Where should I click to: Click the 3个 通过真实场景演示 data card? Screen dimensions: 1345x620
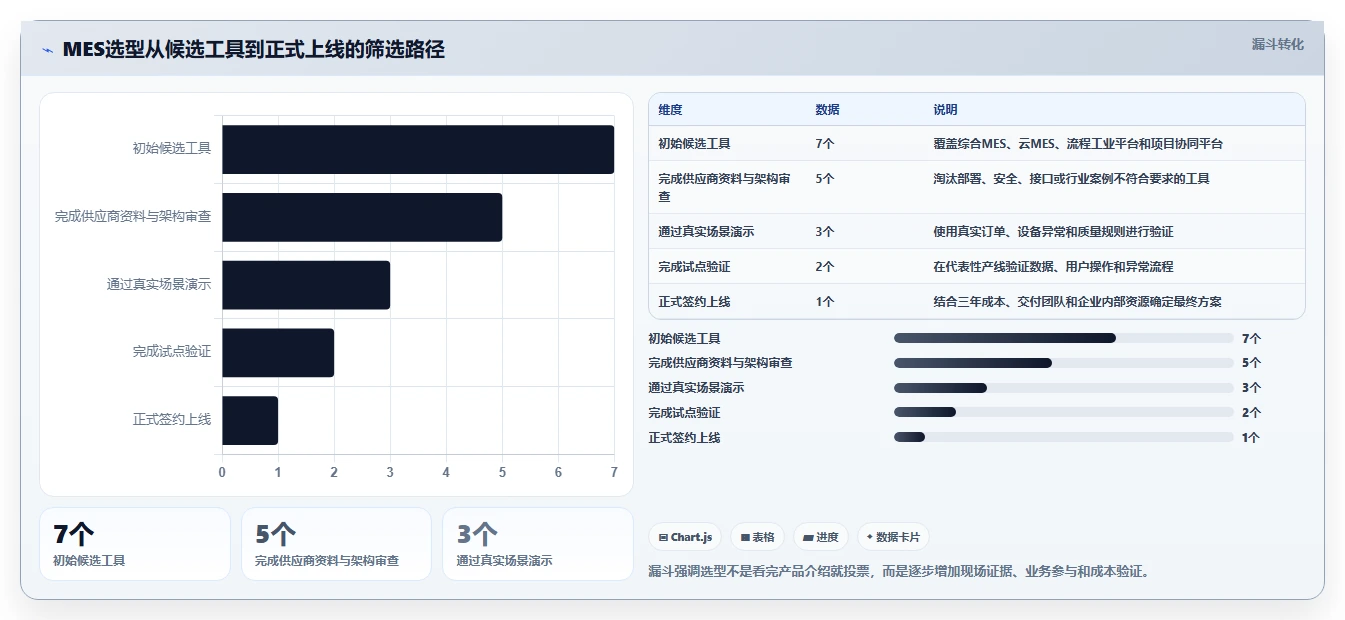tap(538, 544)
